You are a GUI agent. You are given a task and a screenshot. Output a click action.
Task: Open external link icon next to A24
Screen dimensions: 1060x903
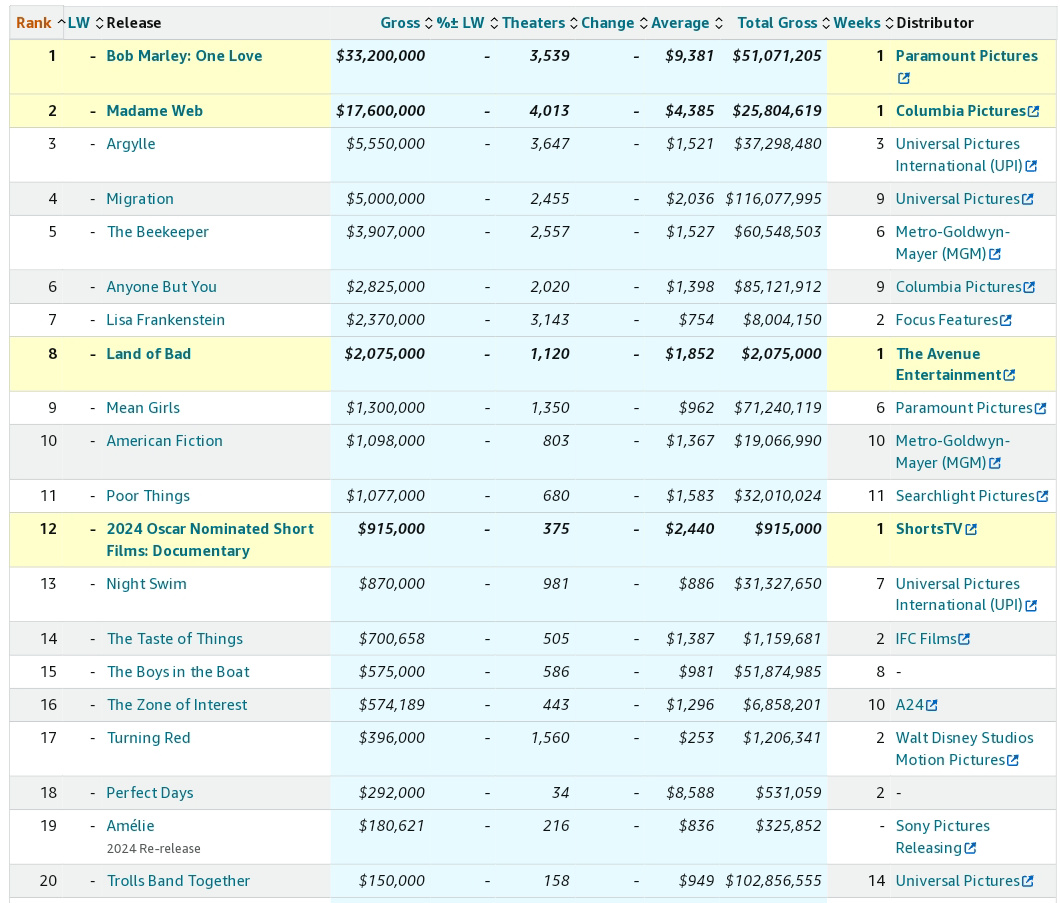(x=932, y=705)
